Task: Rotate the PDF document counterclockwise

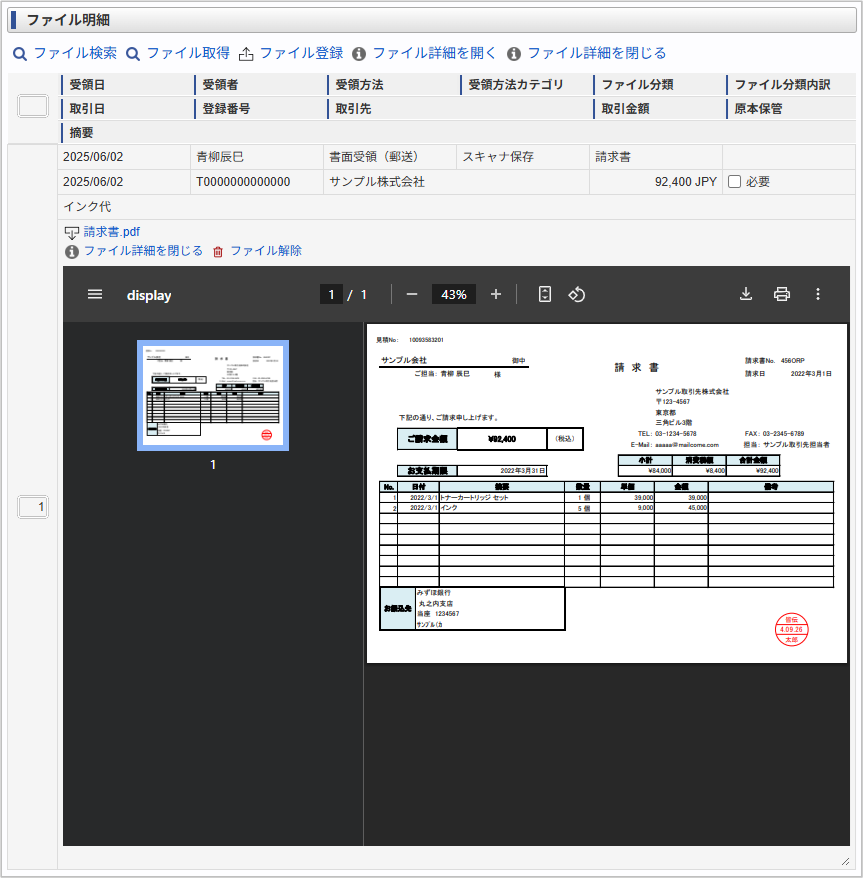Action: pos(577,294)
